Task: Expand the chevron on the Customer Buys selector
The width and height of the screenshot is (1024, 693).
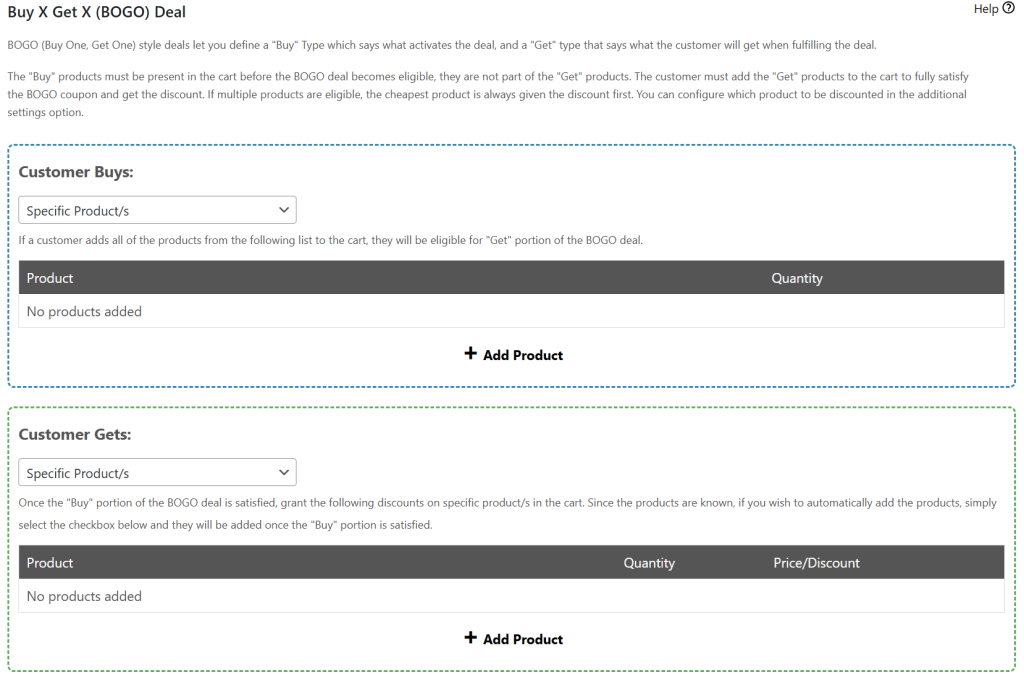Action: click(283, 209)
